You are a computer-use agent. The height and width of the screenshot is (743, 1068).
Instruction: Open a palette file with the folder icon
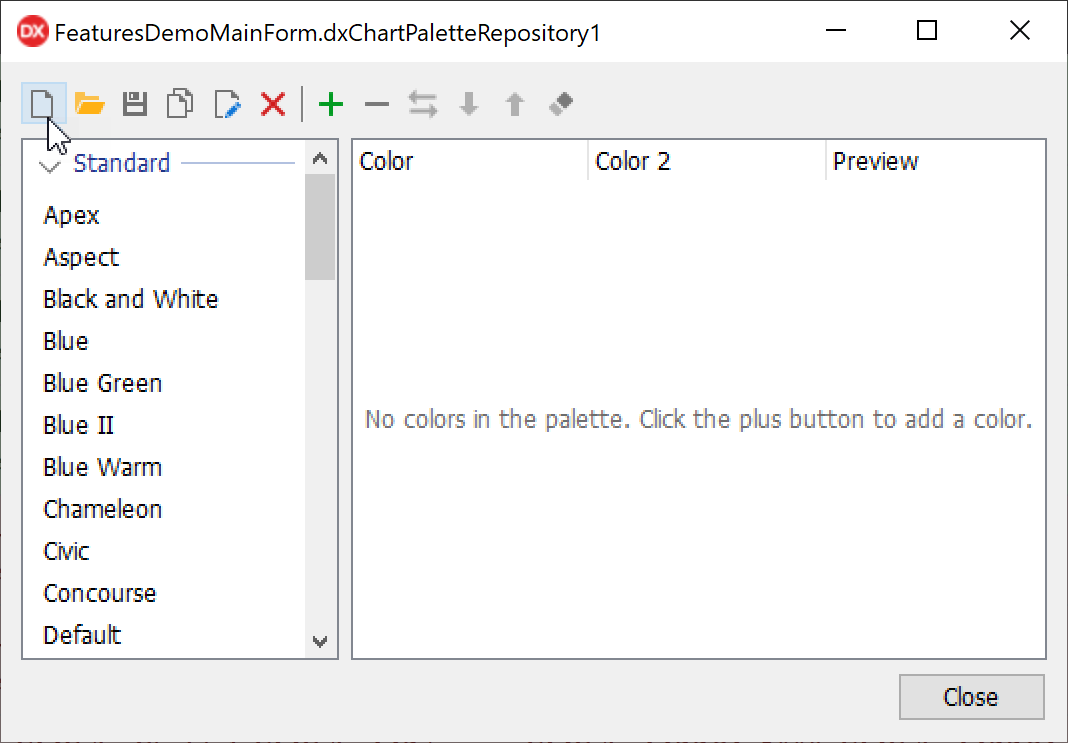[90, 103]
